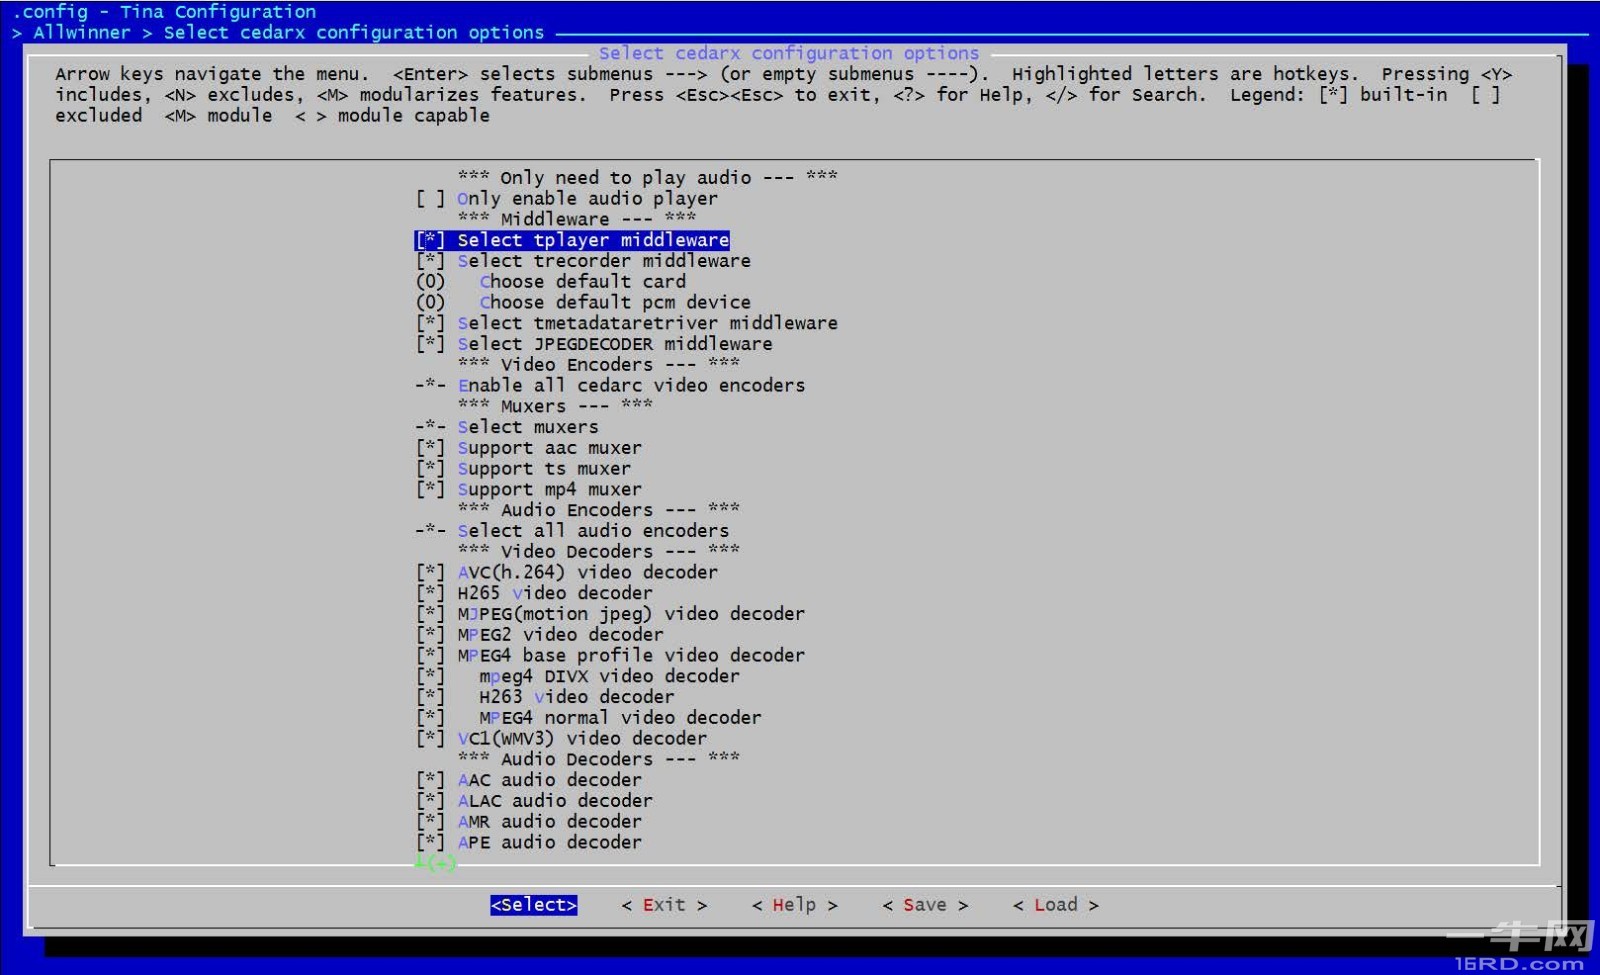Click MJPEG(motion jpeg) video decoder entry

point(630,614)
